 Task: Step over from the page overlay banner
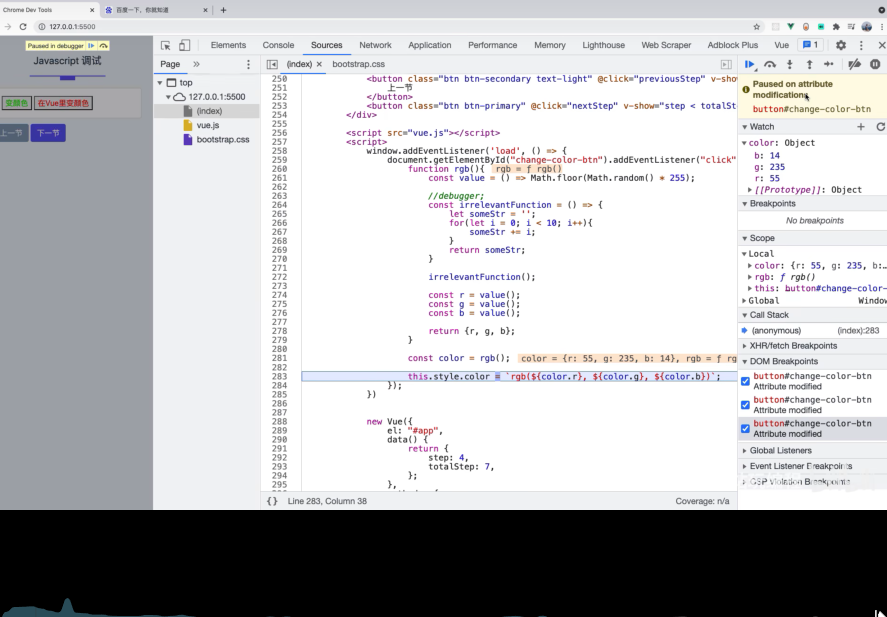[x=104, y=46]
